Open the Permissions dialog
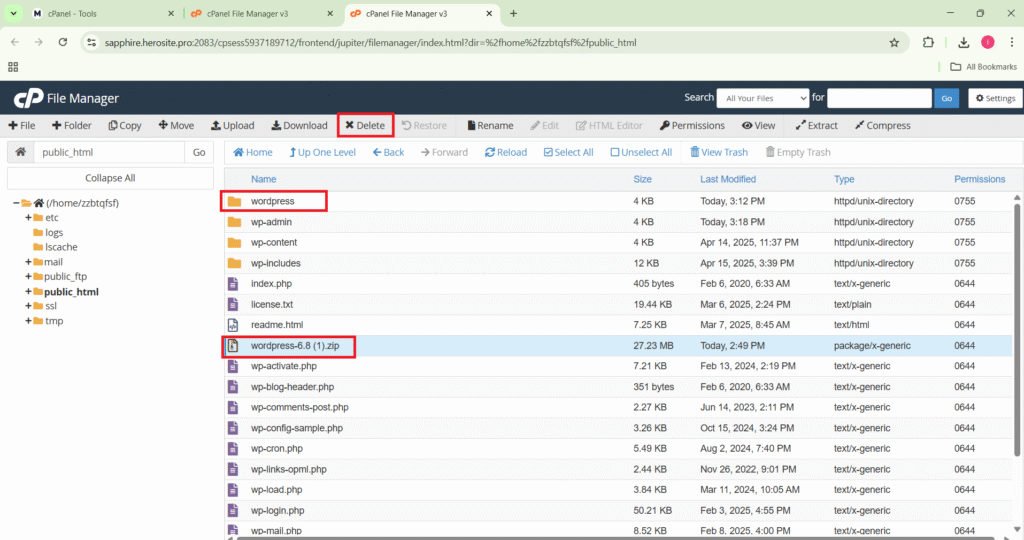 pyautogui.click(x=692, y=125)
